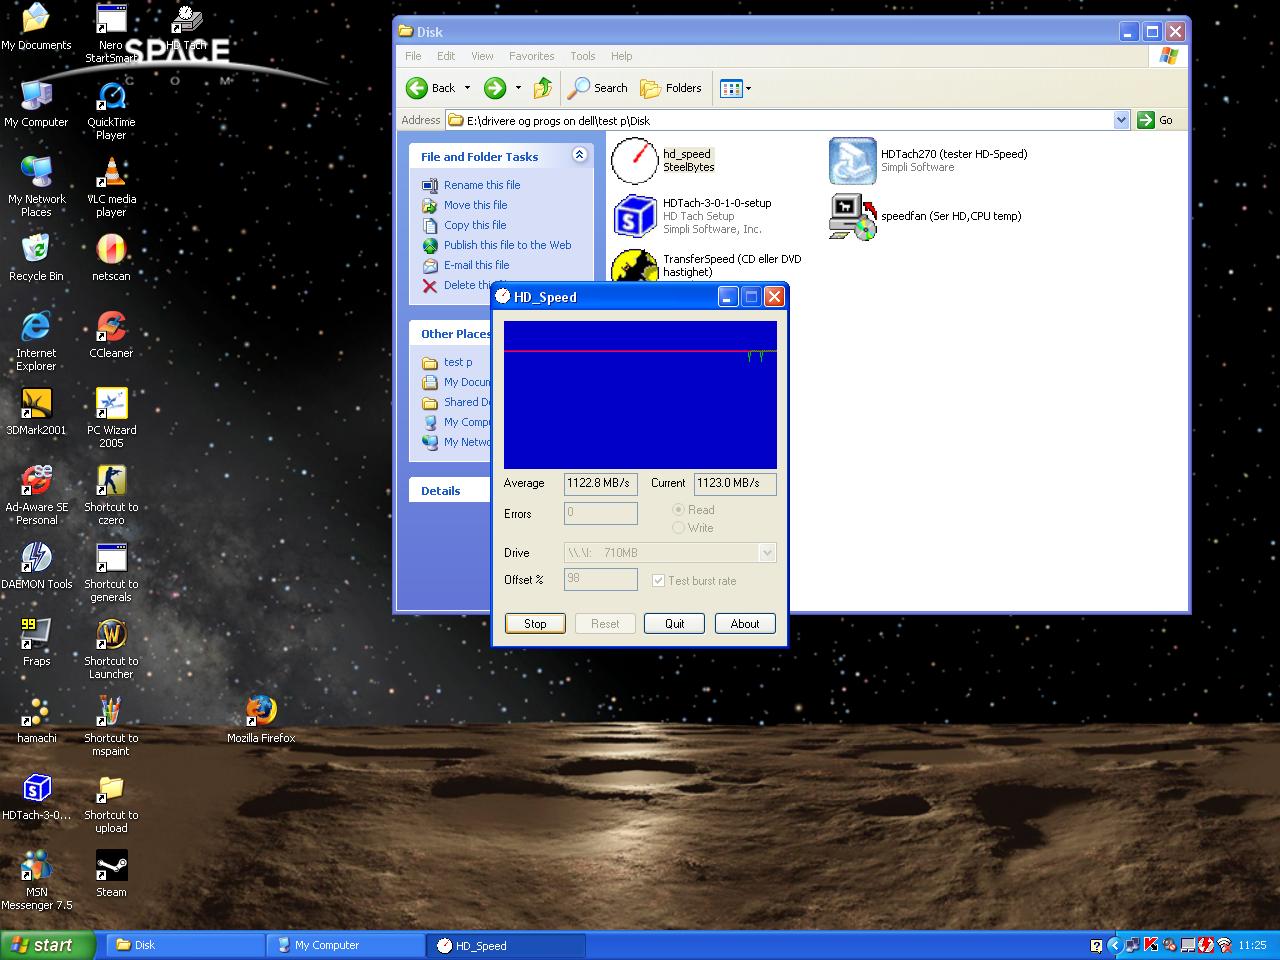Open the Help menu

click(621, 56)
